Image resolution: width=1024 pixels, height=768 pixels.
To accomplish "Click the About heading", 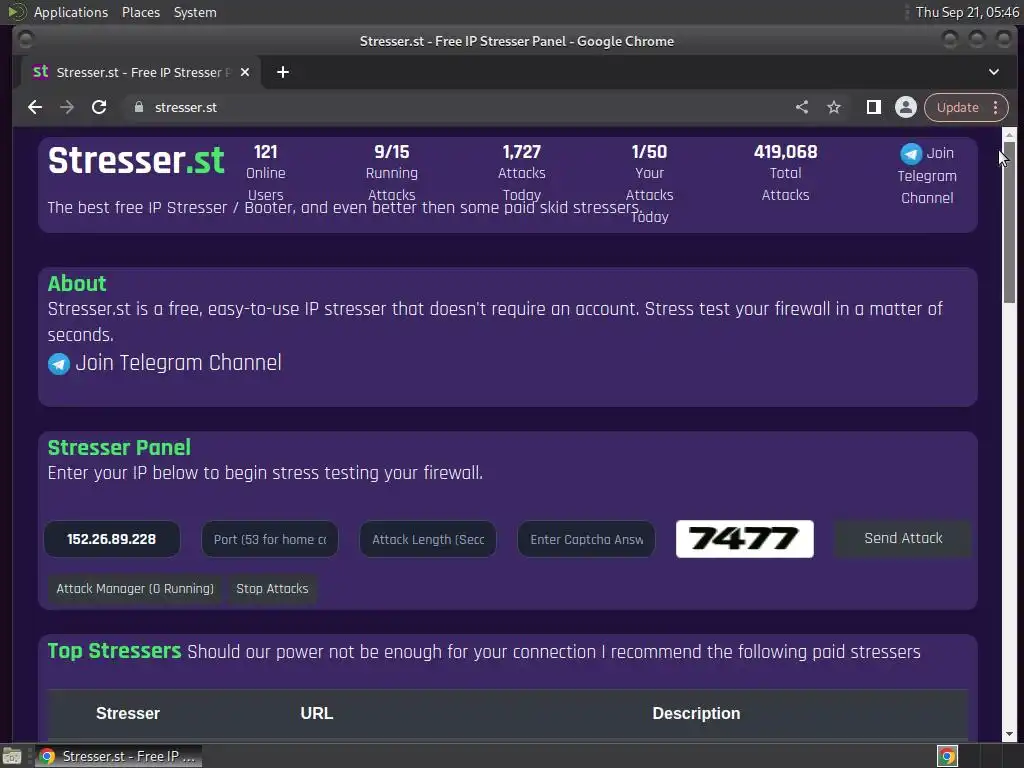I will [77, 283].
